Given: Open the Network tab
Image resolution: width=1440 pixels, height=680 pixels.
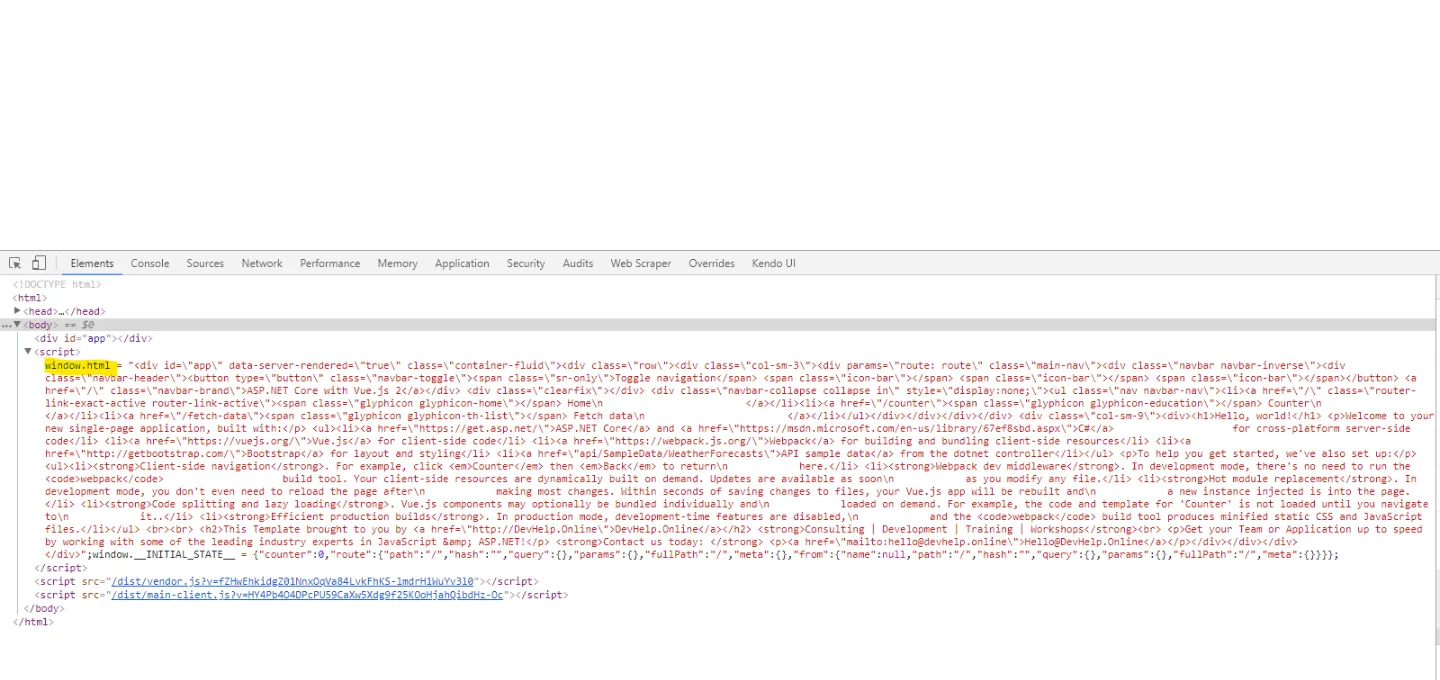Looking at the screenshot, I should coord(262,263).
